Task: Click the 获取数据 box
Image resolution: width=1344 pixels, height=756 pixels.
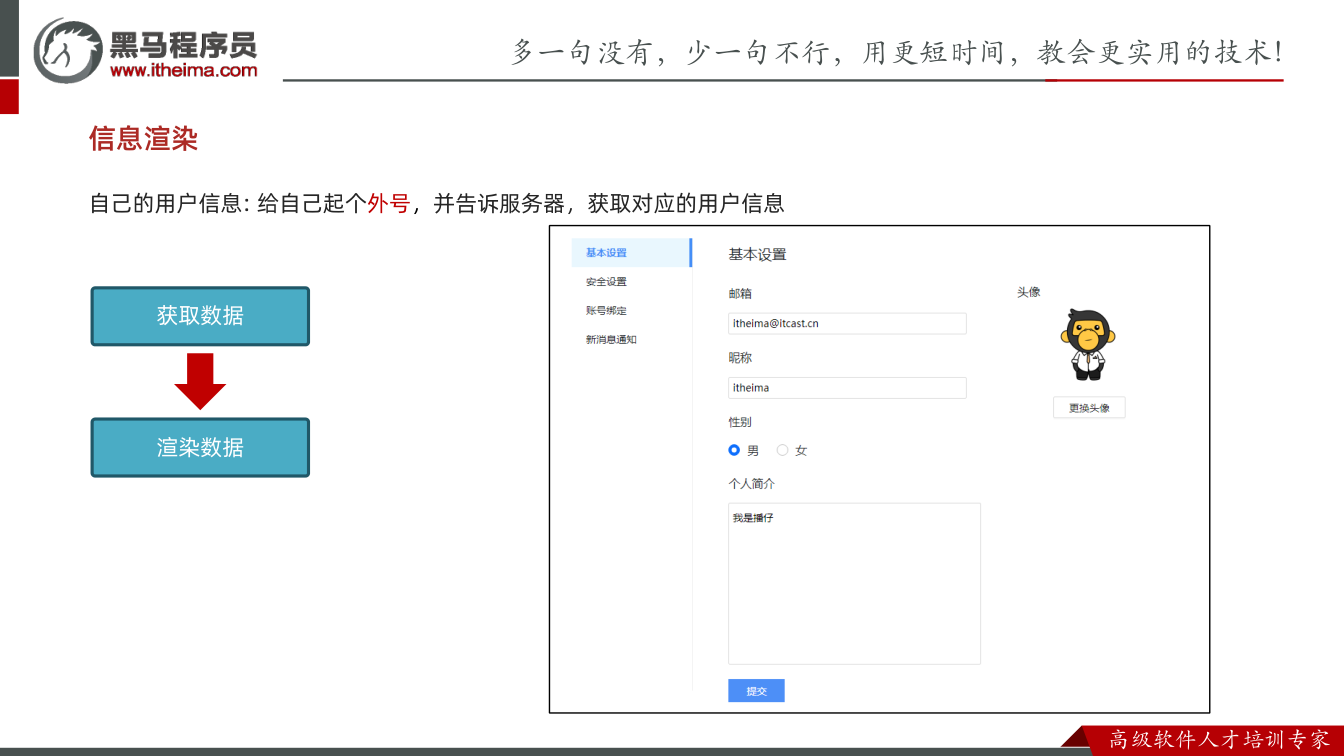Action: [200, 316]
